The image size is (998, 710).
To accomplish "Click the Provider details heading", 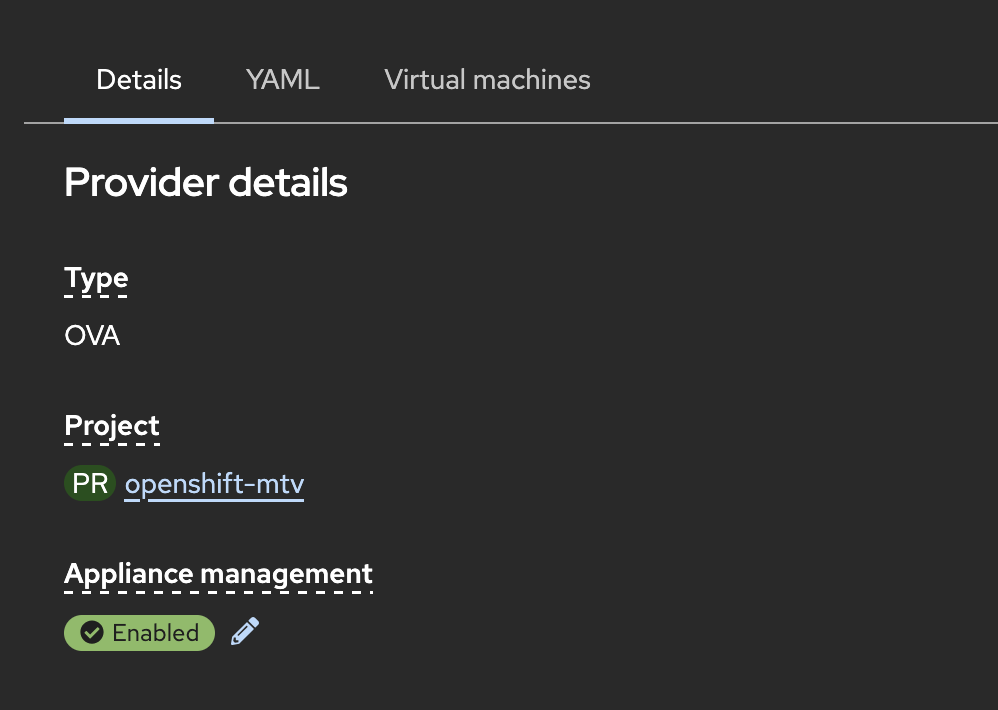I will [x=206, y=183].
